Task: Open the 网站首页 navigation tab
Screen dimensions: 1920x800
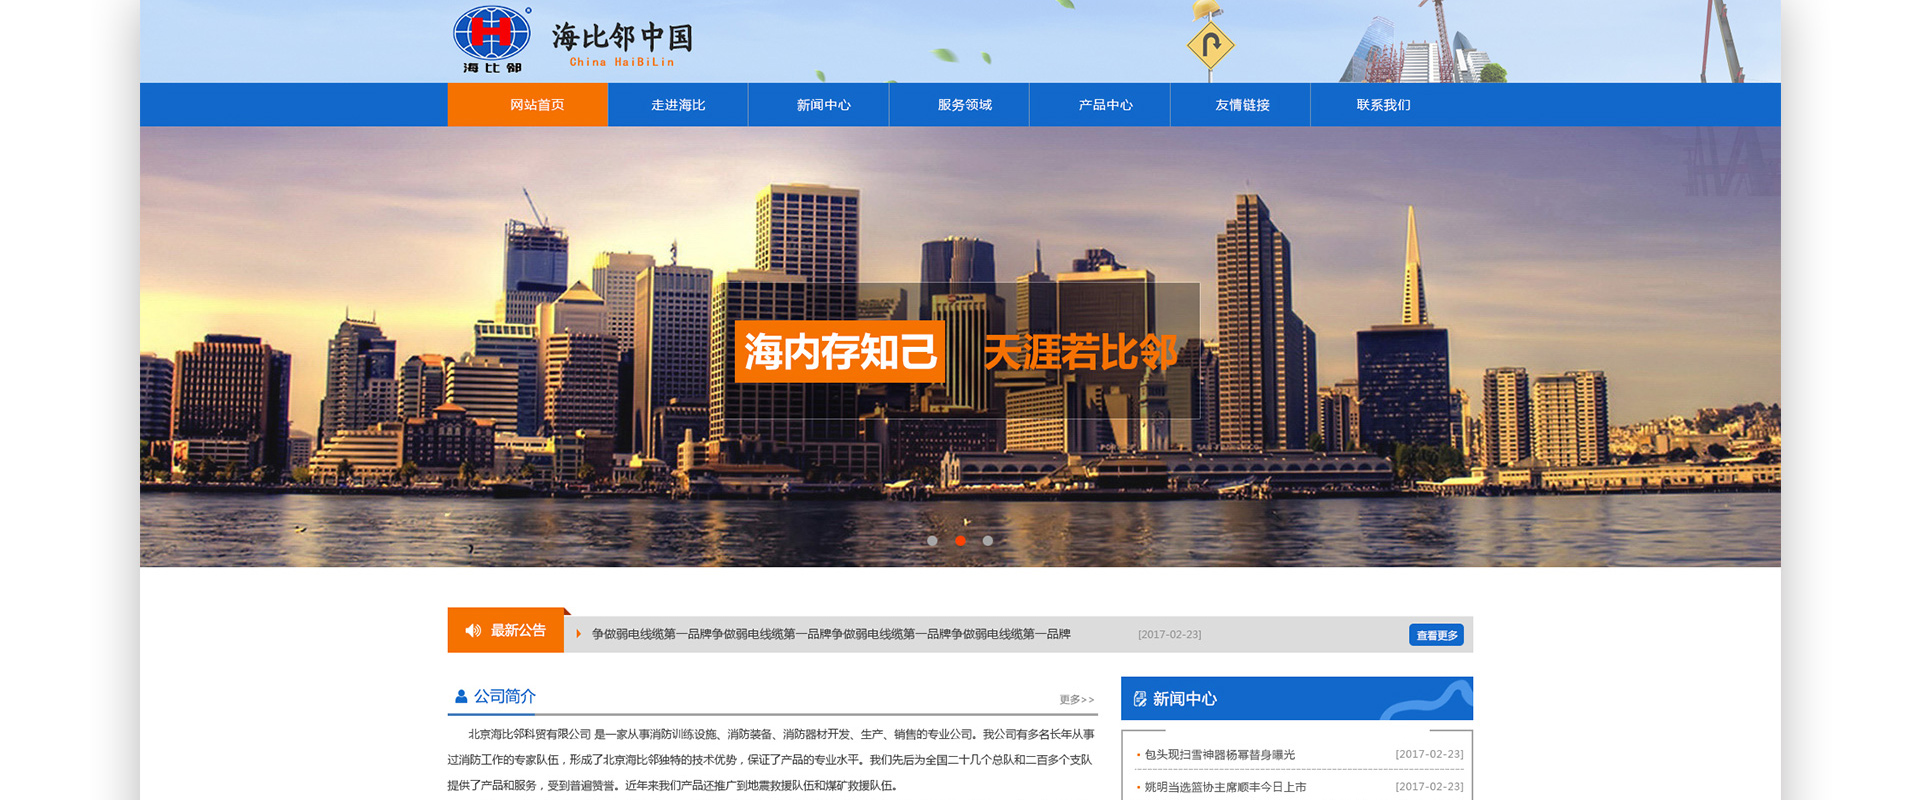Action: [537, 105]
